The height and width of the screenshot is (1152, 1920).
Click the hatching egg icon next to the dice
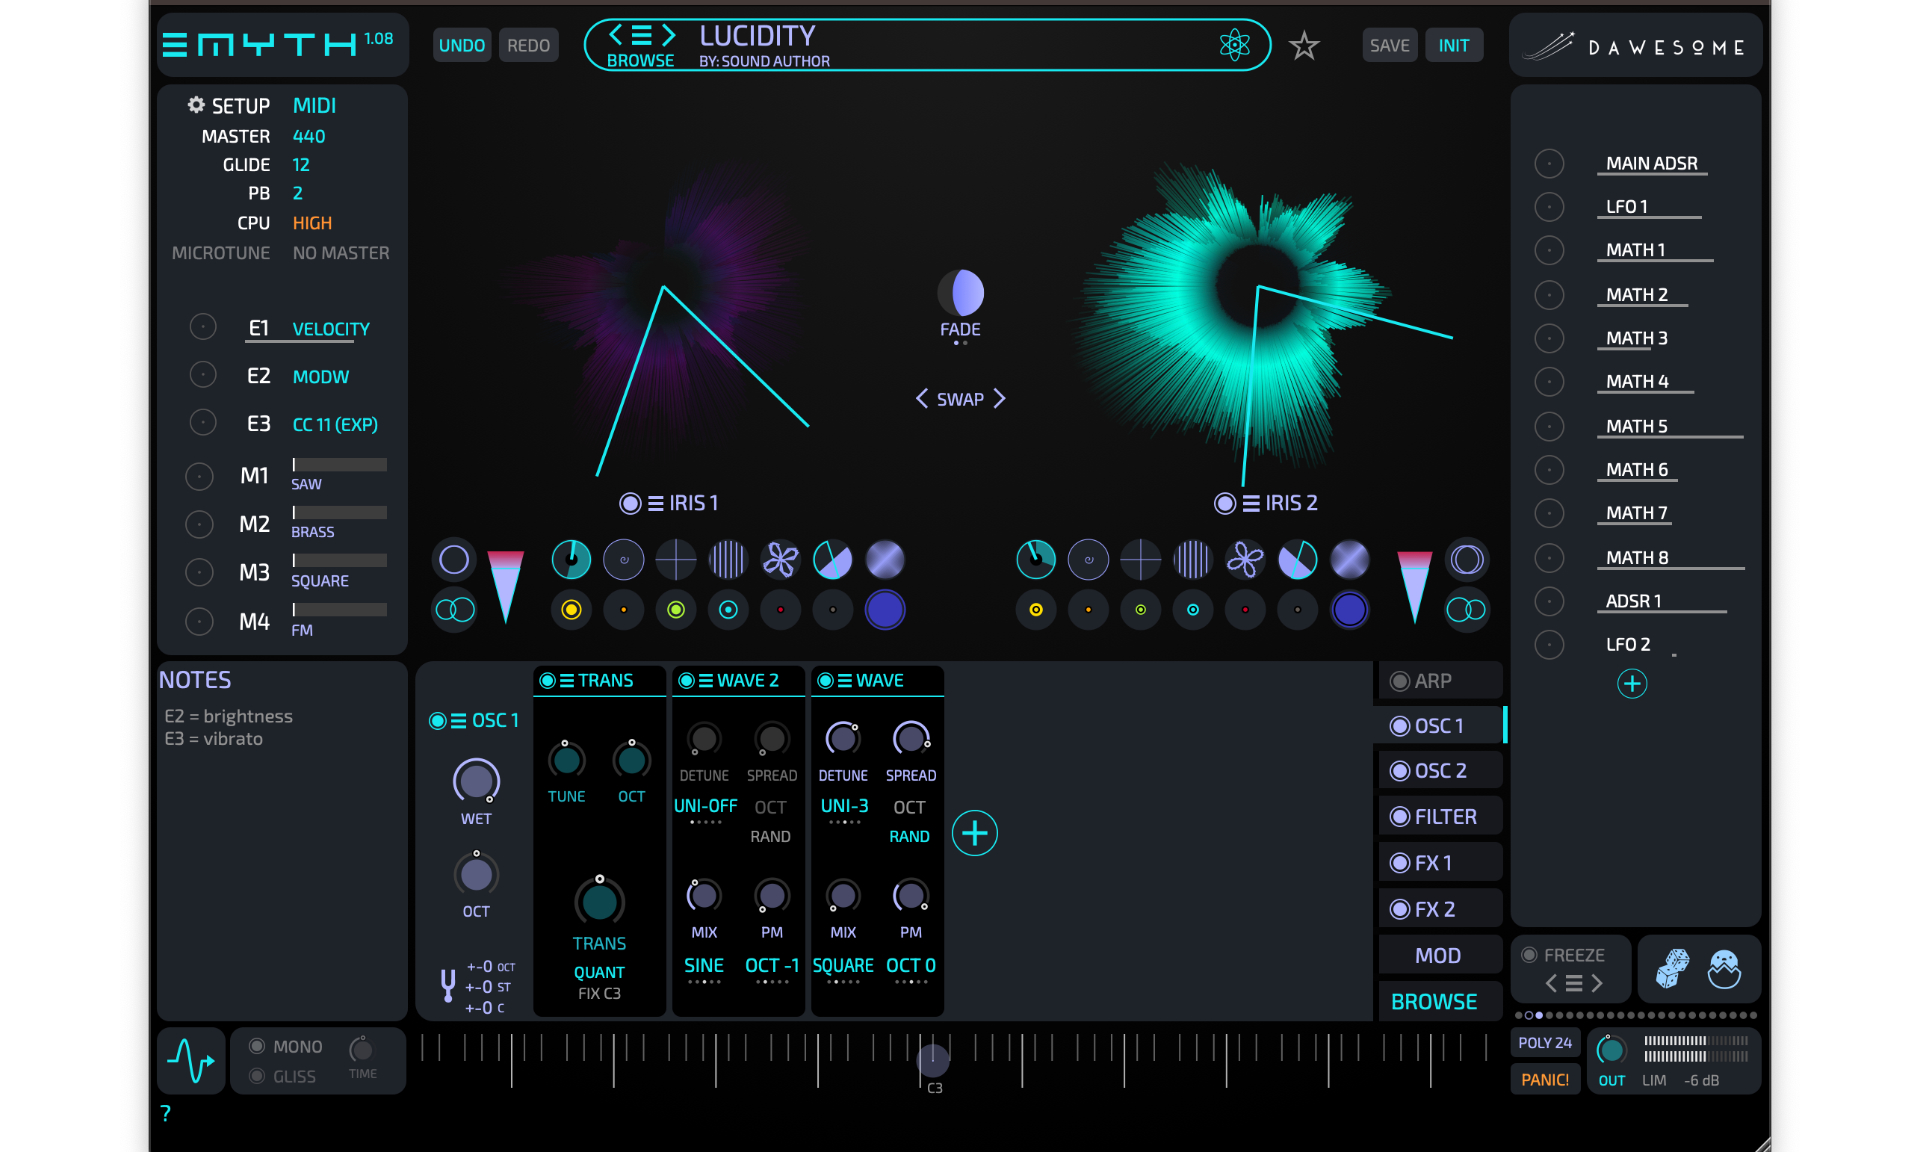(x=1724, y=968)
